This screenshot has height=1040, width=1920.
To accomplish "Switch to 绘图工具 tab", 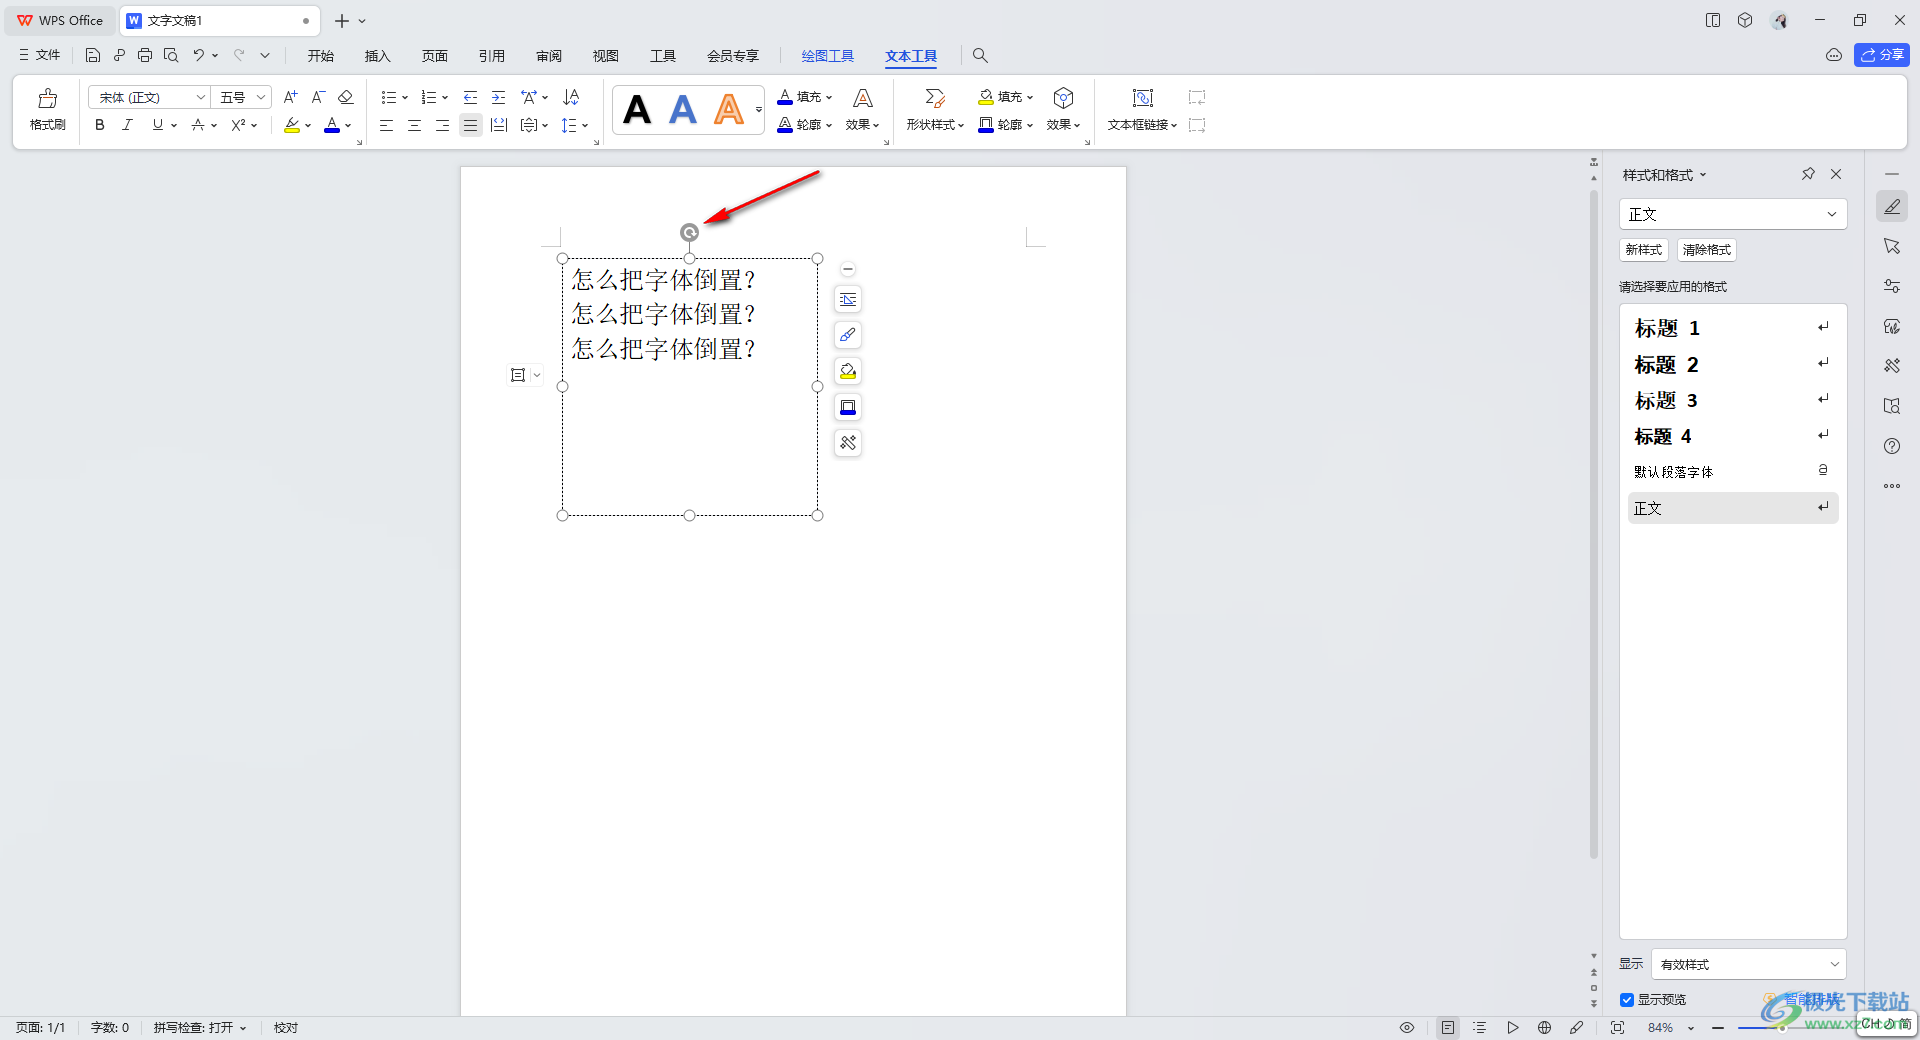I will (x=828, y=56).
